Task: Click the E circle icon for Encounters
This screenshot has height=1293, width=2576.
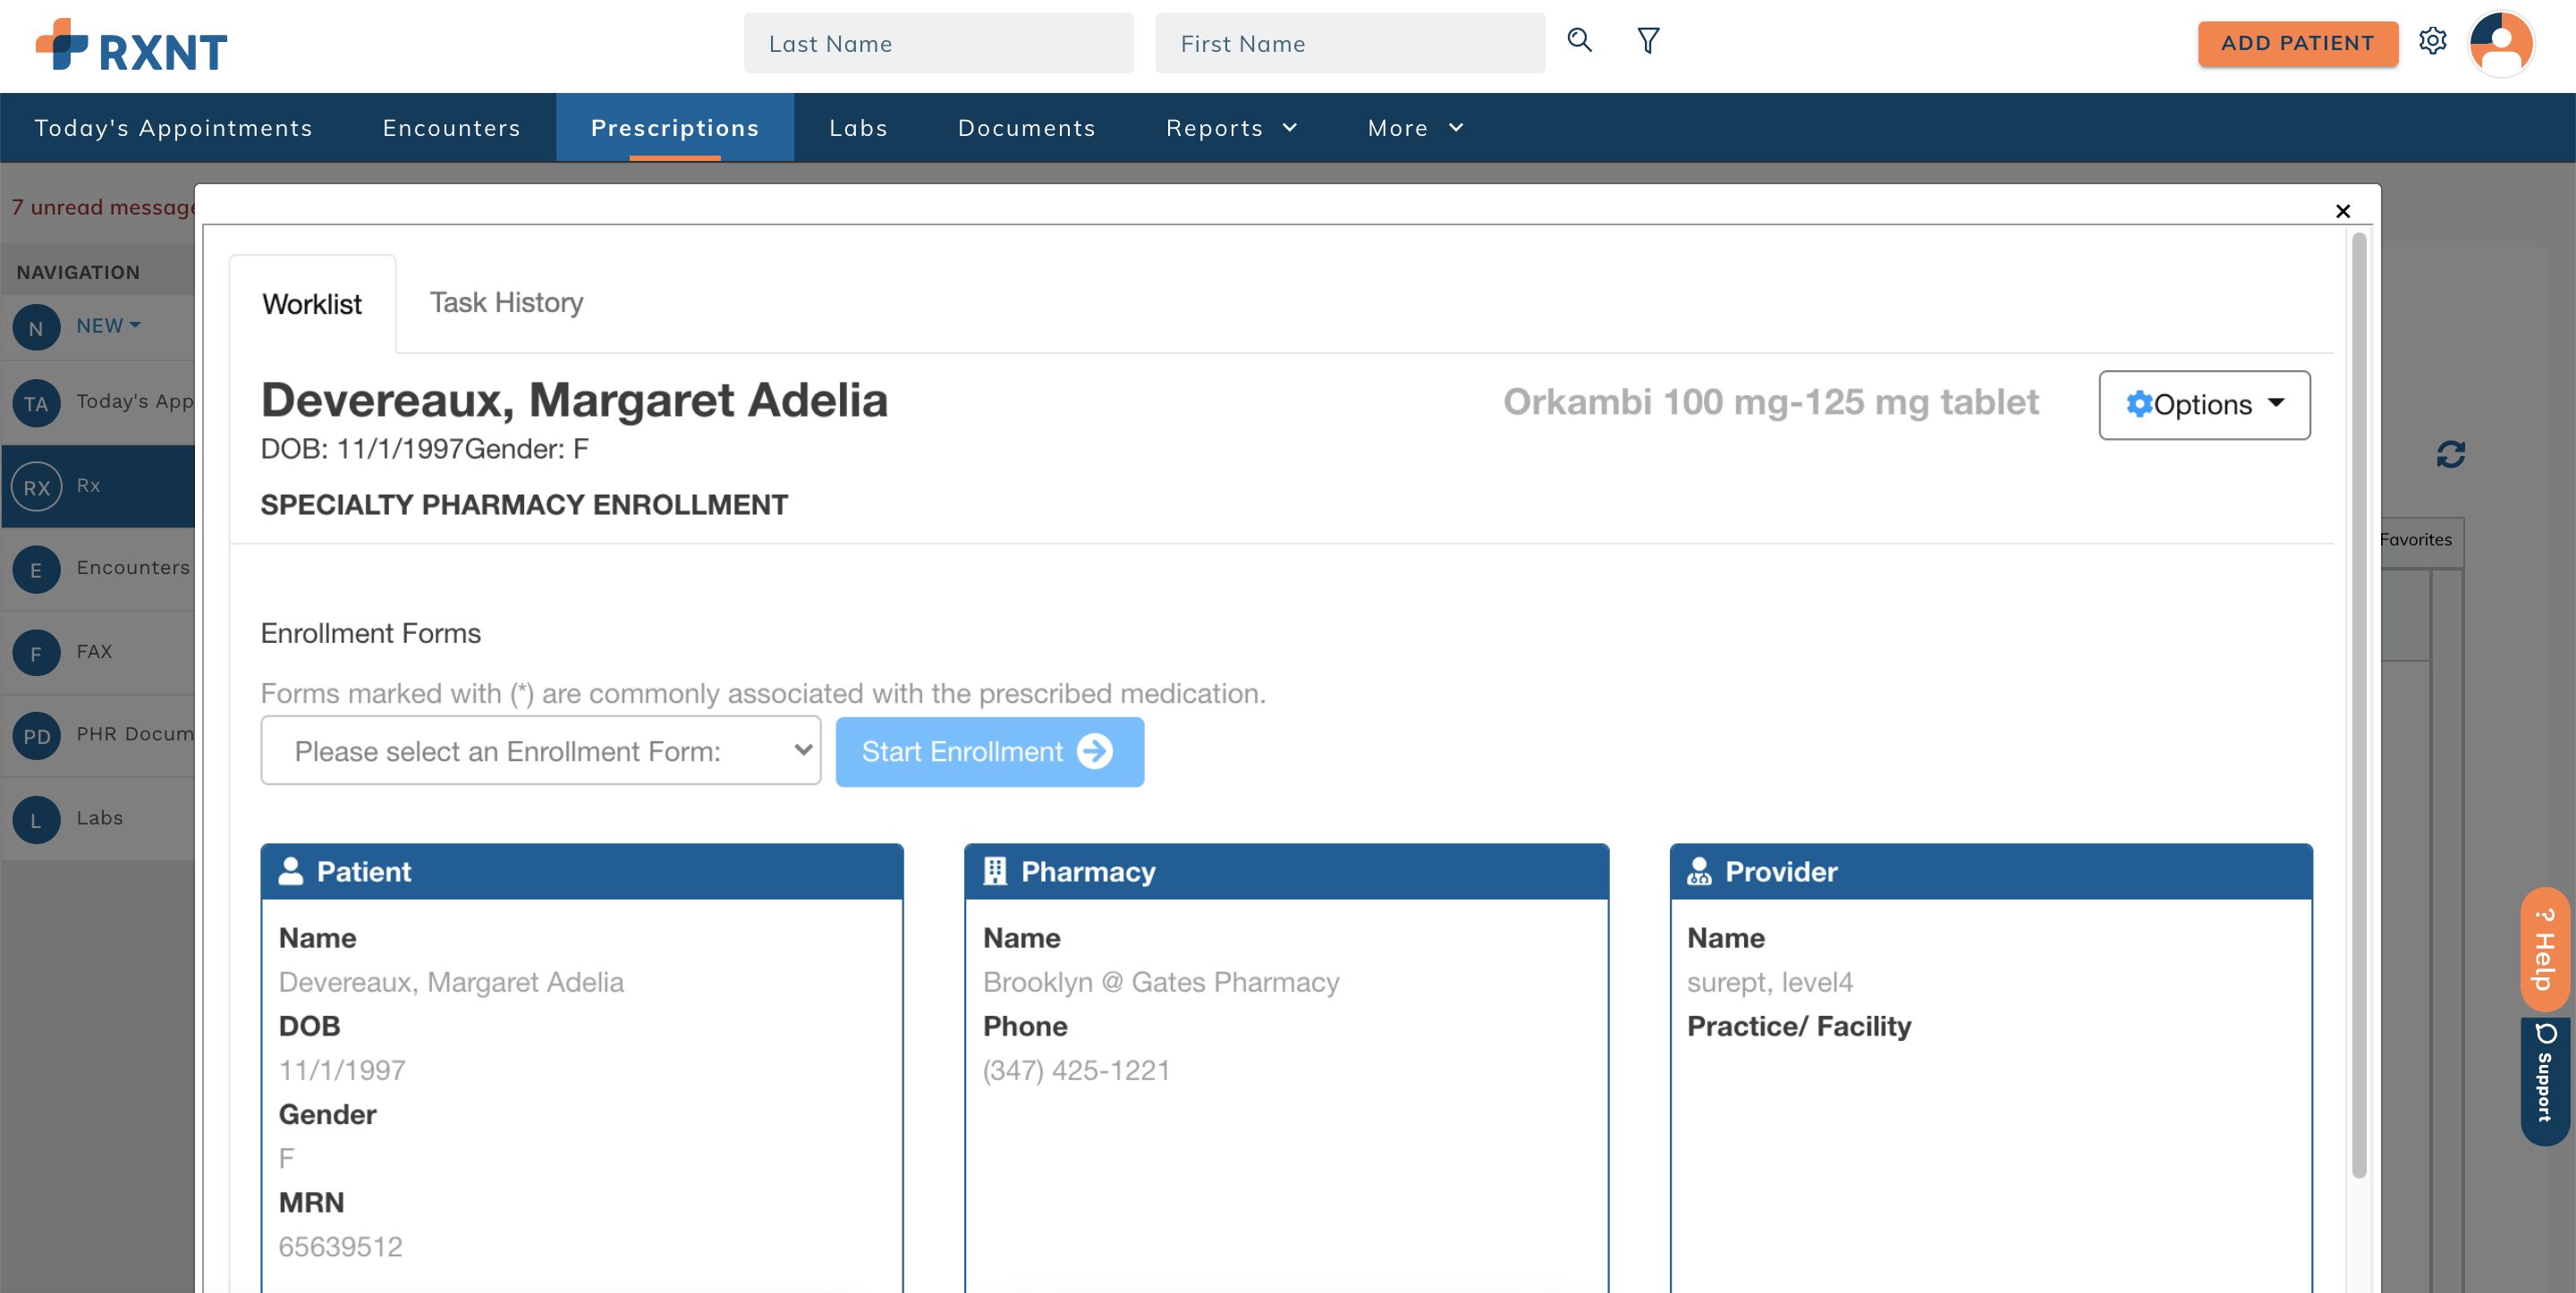Action: [36, 570]
